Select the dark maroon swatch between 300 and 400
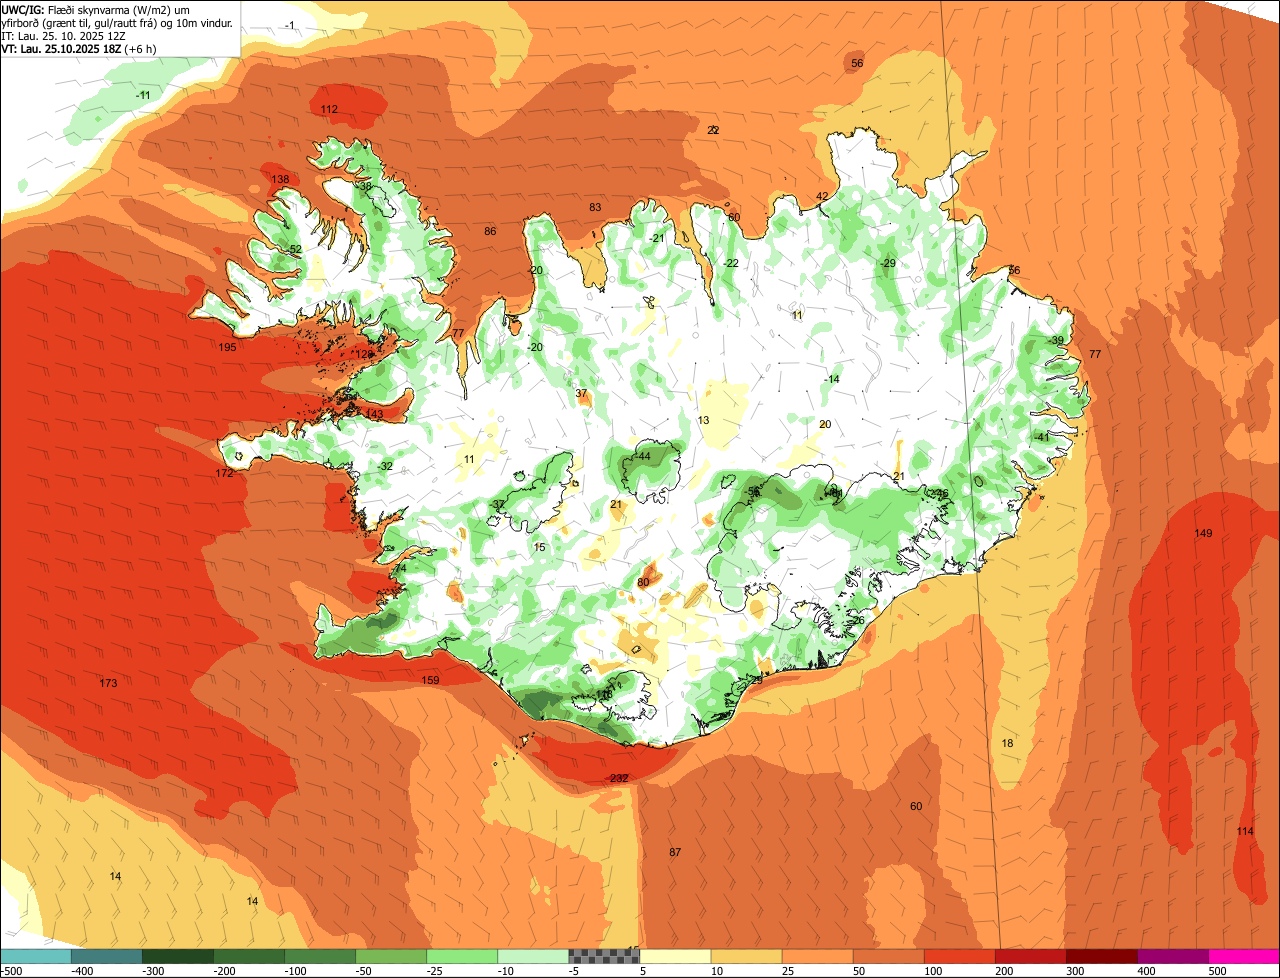This screenshot has height=978, width=1280. [1101, 957]
